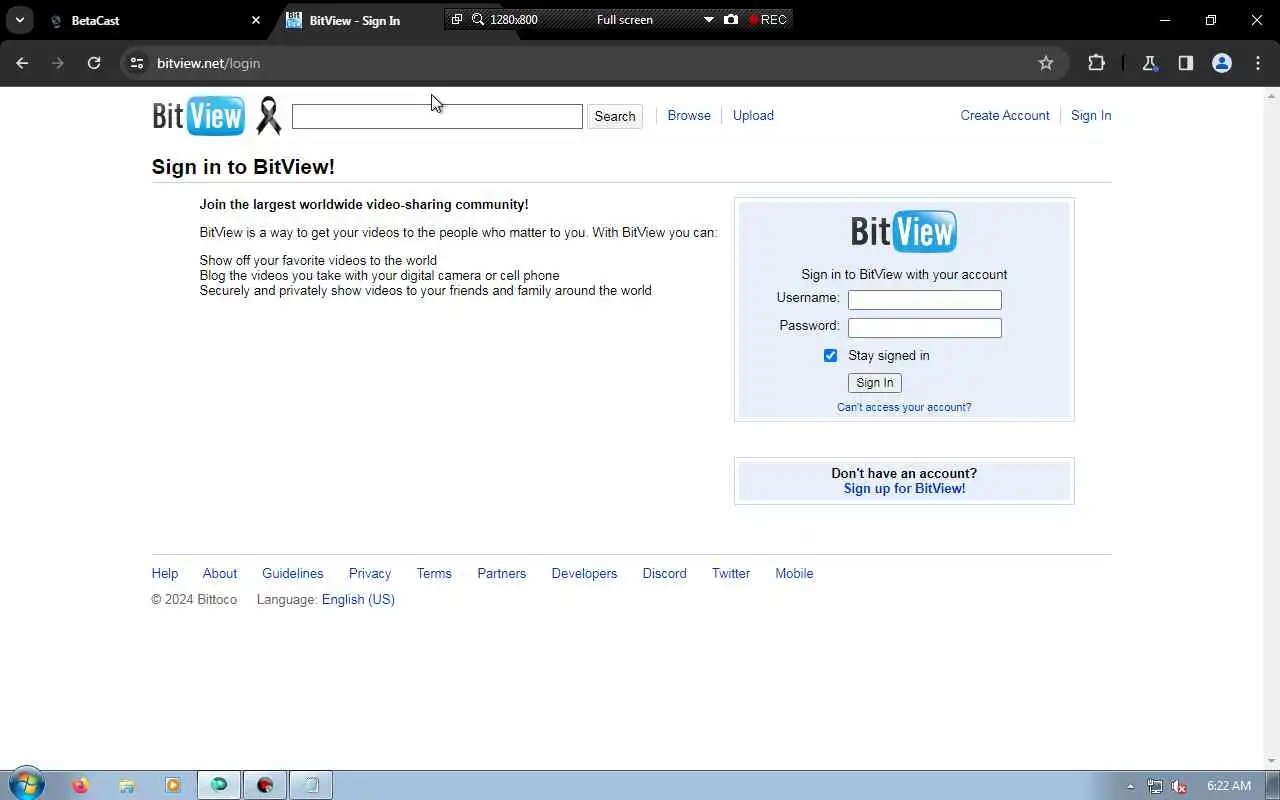The height and width of the screenshot is (800, 1280).
Task: Click Create Account in the header
Action: (1005, 115)
